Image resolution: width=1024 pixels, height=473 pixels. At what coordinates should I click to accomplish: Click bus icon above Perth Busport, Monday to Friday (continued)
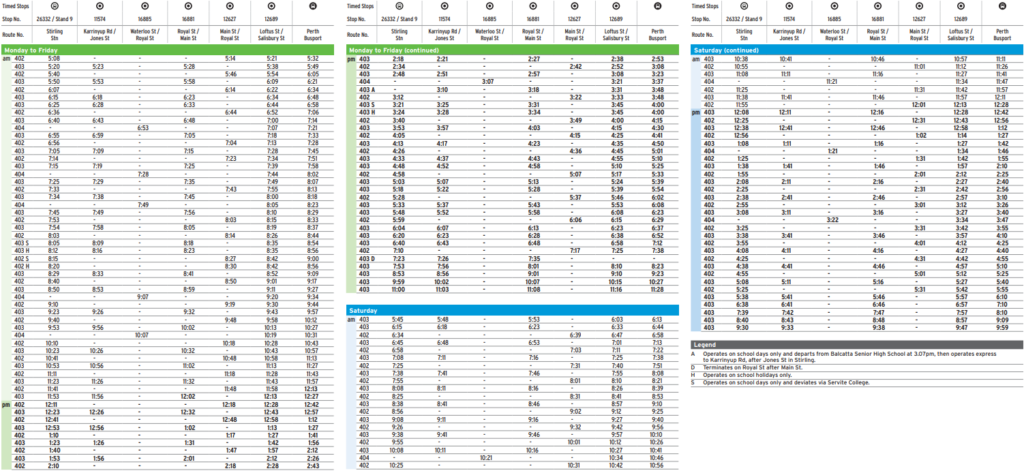(x=657, y=5)
